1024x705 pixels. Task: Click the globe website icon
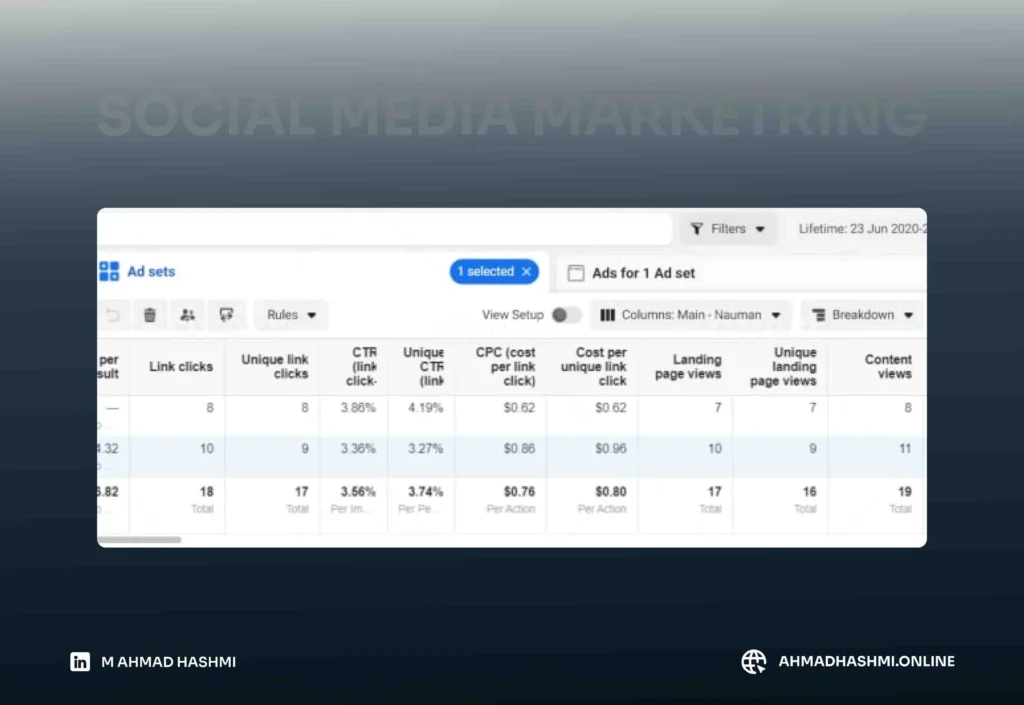(753, 661)
